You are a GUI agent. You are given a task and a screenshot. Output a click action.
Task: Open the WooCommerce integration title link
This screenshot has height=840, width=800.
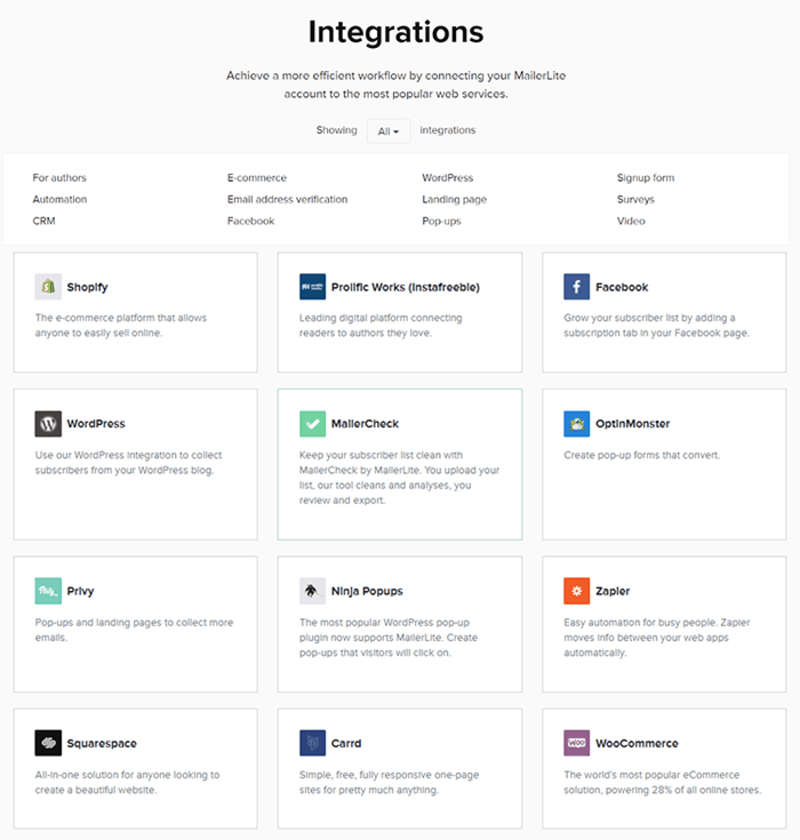pyautogui.click(x=636, y=744)
